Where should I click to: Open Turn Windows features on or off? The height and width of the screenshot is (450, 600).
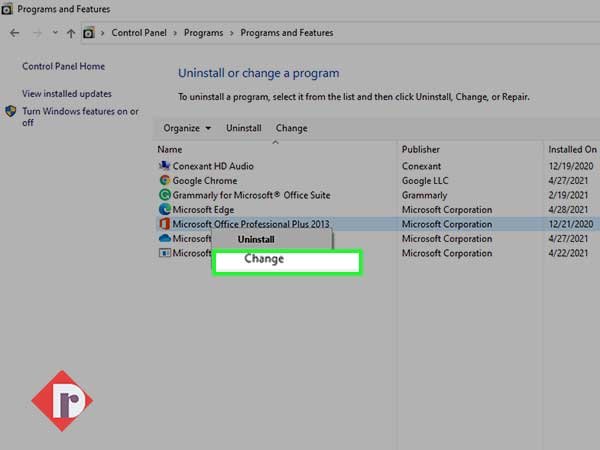(x=80, y=117)
